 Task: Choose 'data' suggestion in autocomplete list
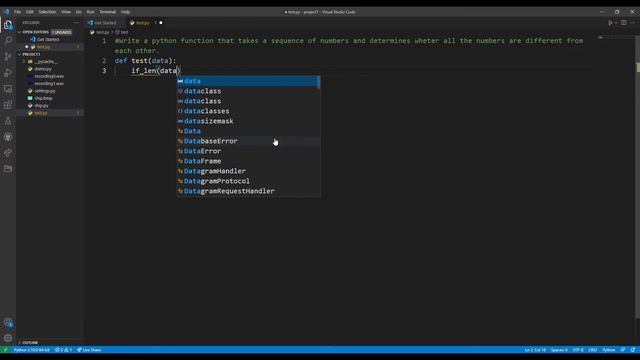coord(248,81)
